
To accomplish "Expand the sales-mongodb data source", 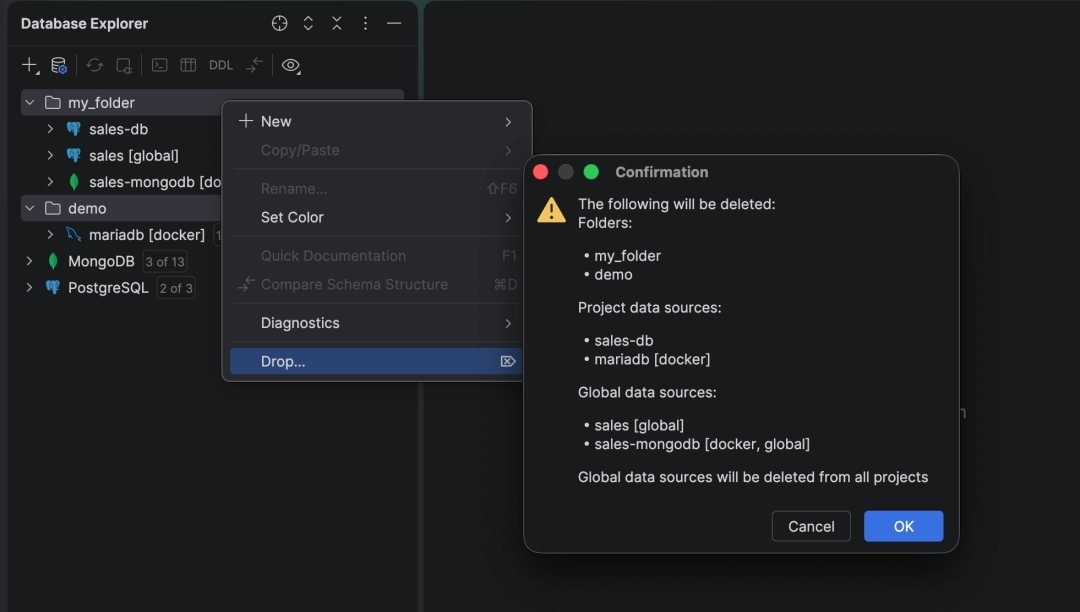I will (x=50, y=182).
